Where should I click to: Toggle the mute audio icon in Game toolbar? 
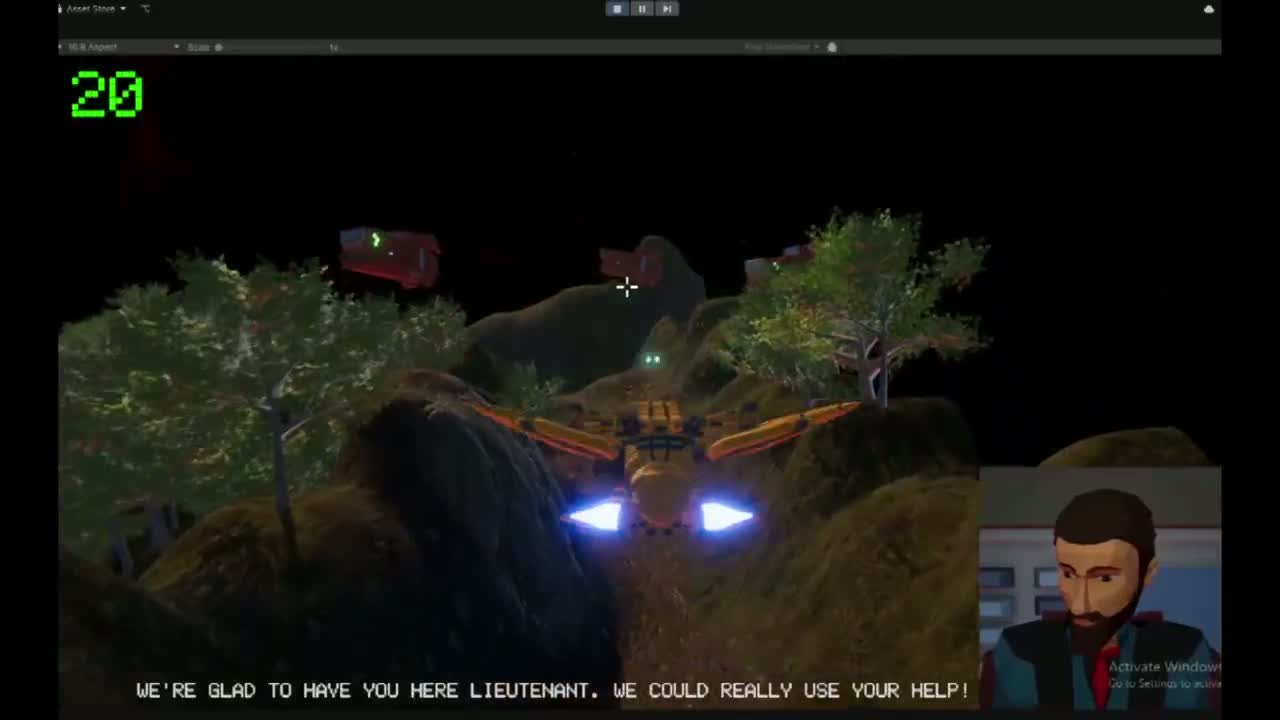point(832,47)
